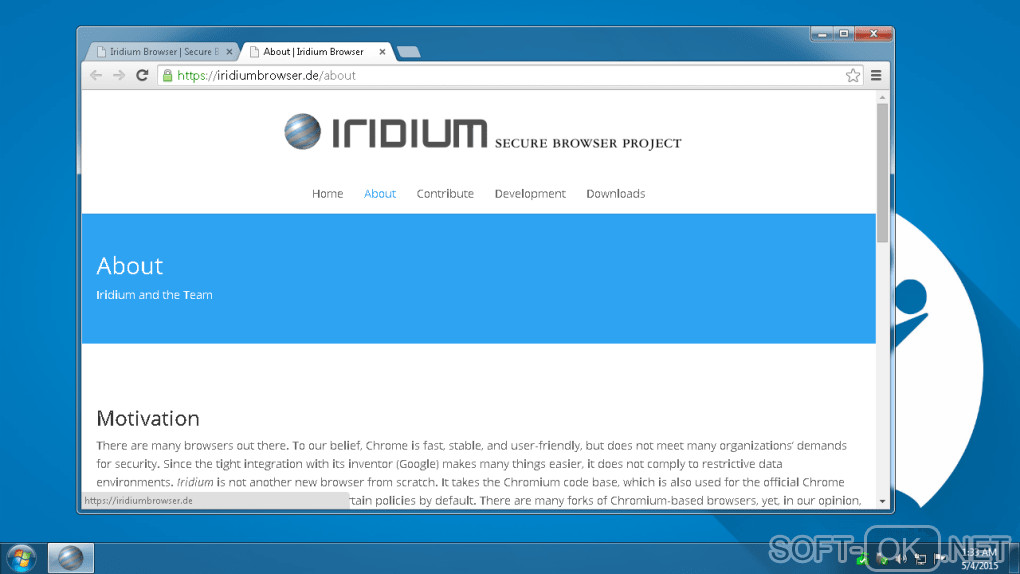The width and height of the screenshot is (1020, 574).
Task: Click the volume speaker tray icon
Action: (902, 558)
